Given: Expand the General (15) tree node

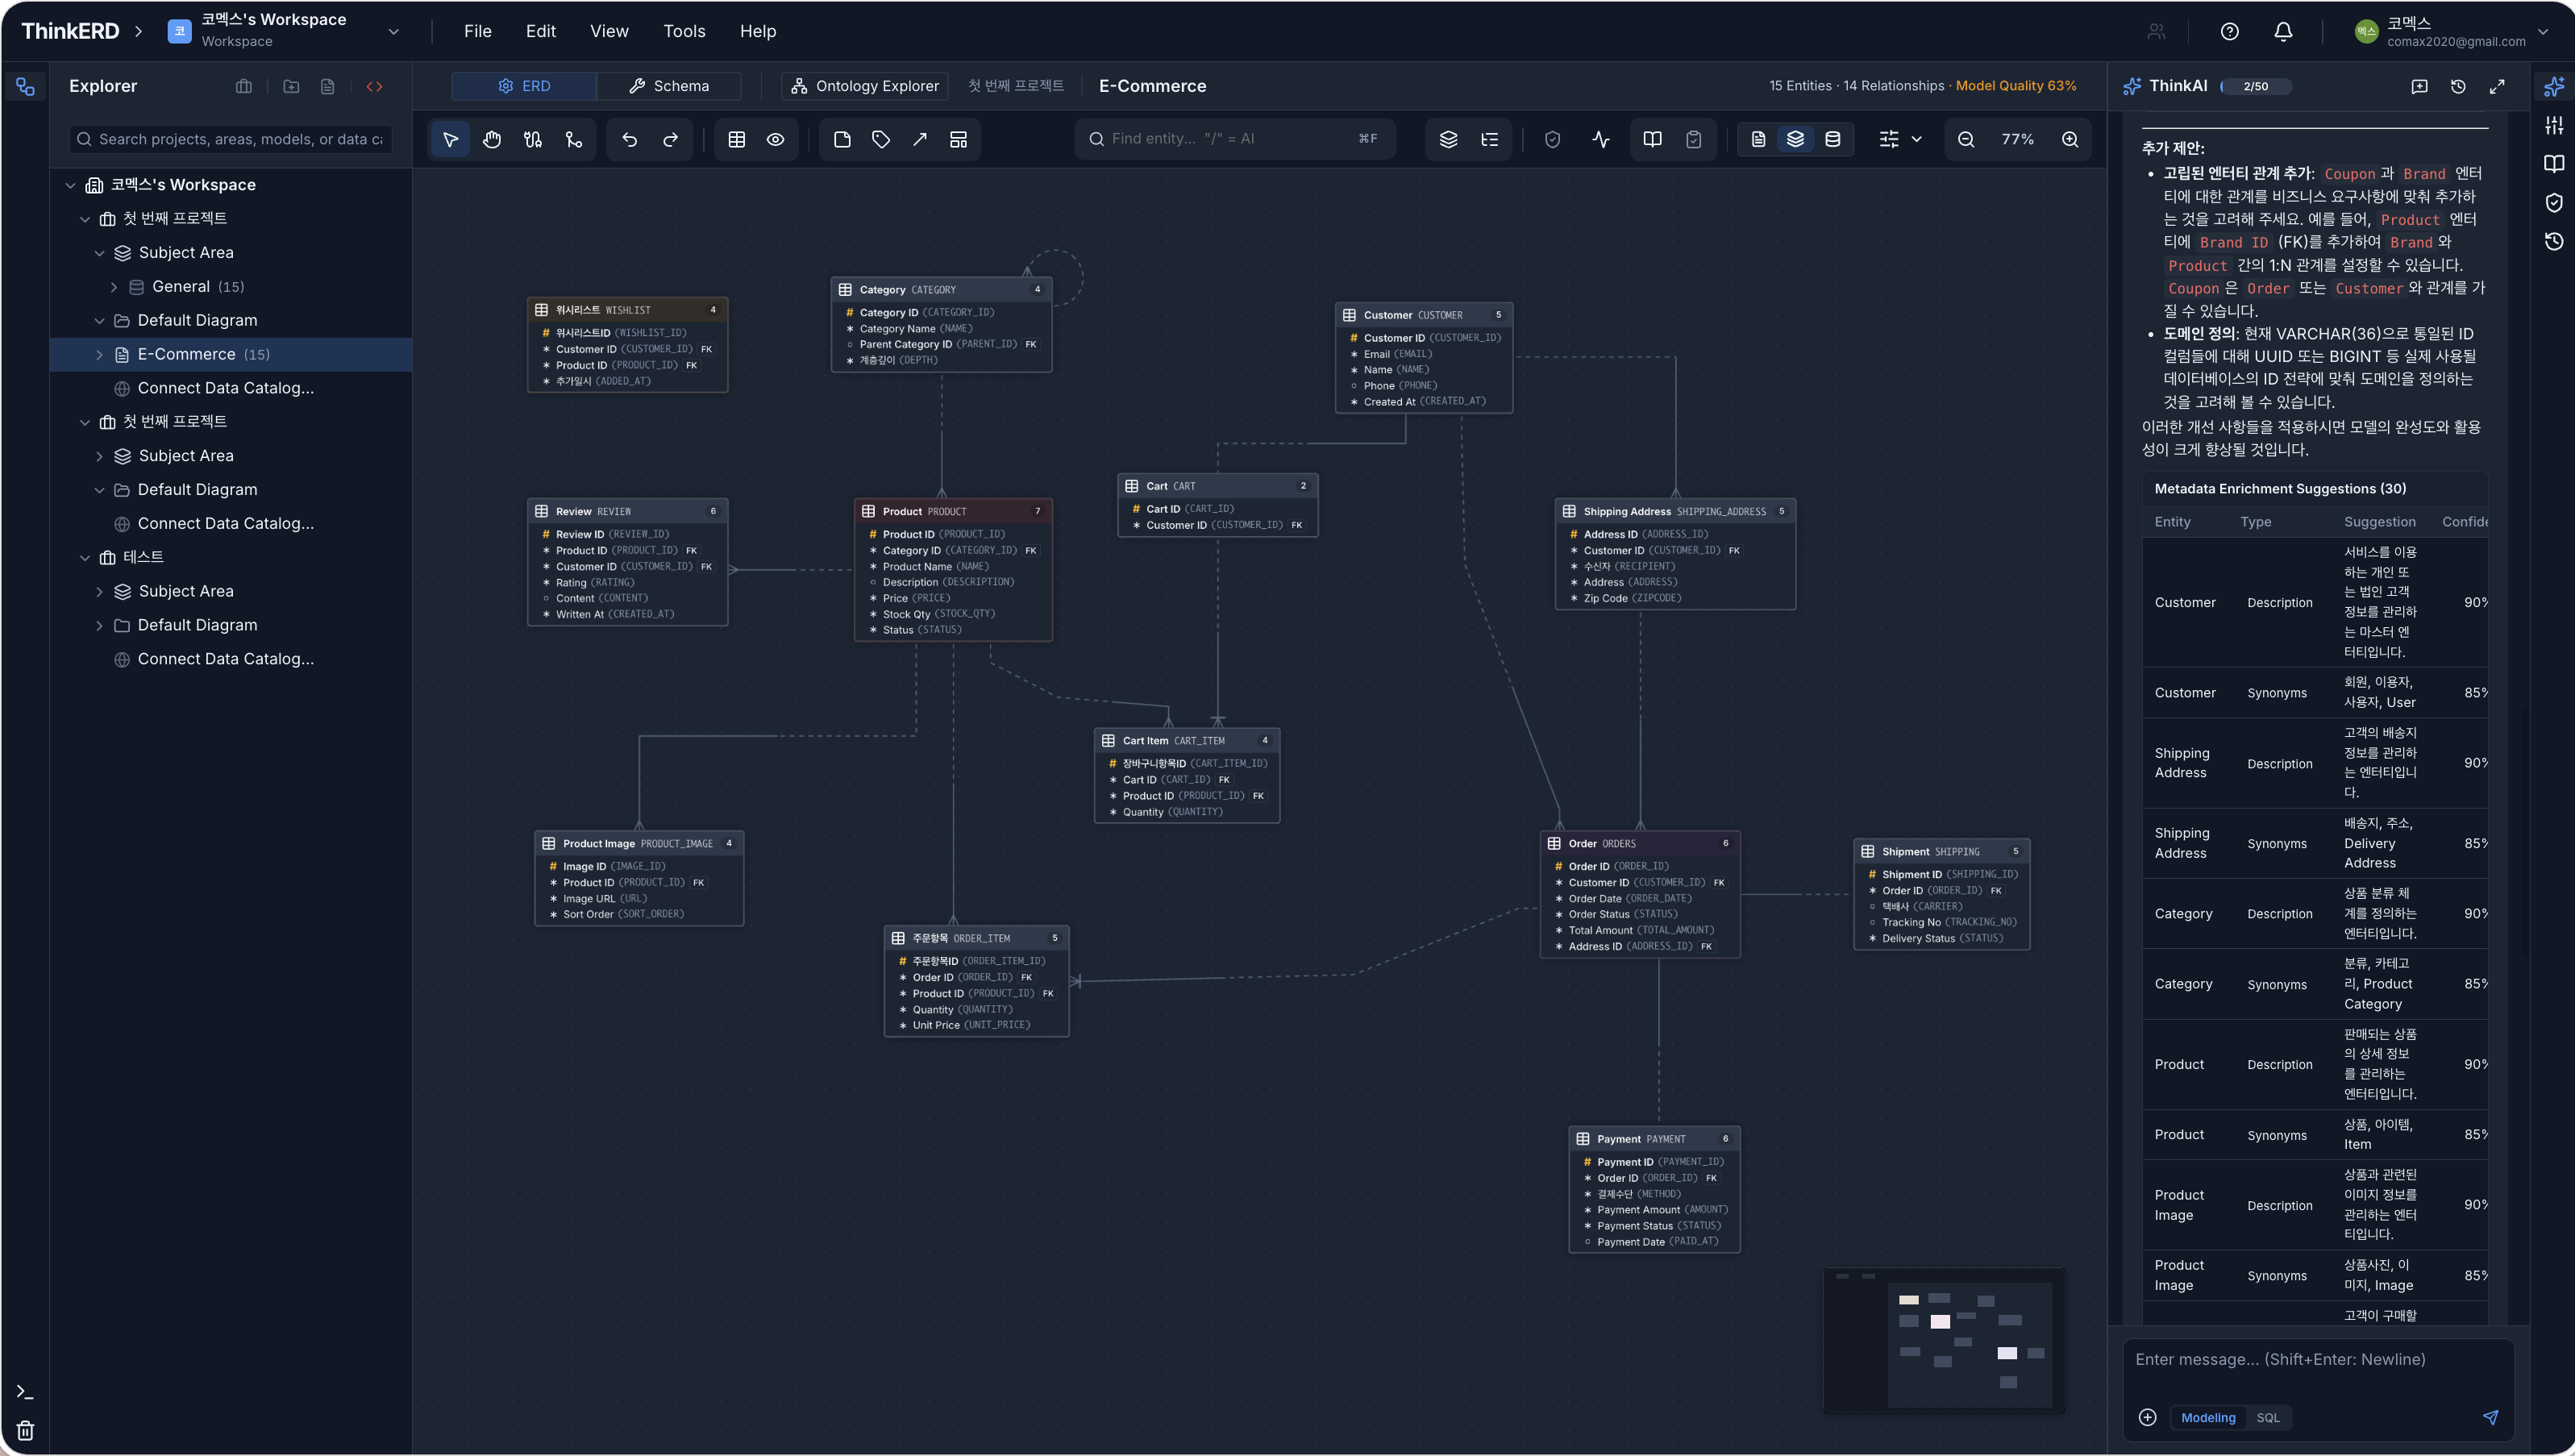Looking at the screenshot, I should pyautogui.click(x=114, y=287).
